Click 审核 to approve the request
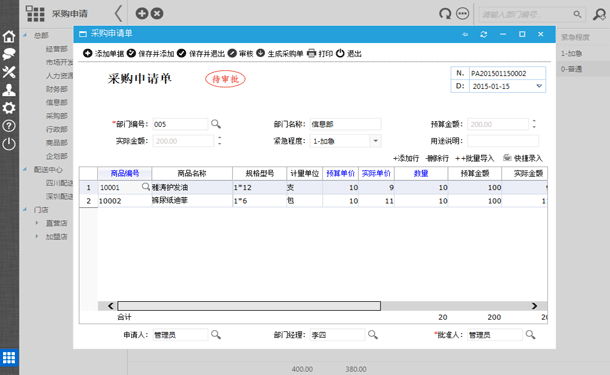610x375 pixels. click(240, 53)
